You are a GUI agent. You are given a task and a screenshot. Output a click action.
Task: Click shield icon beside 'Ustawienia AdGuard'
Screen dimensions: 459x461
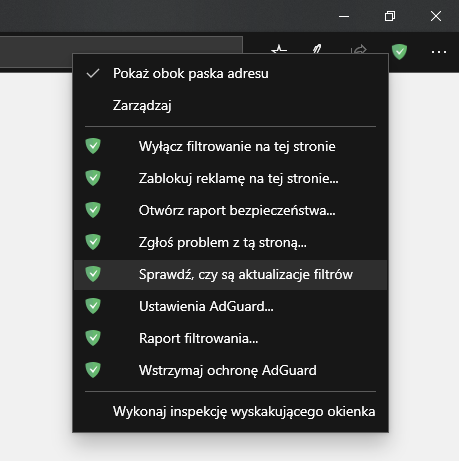(x=93, y=306)
